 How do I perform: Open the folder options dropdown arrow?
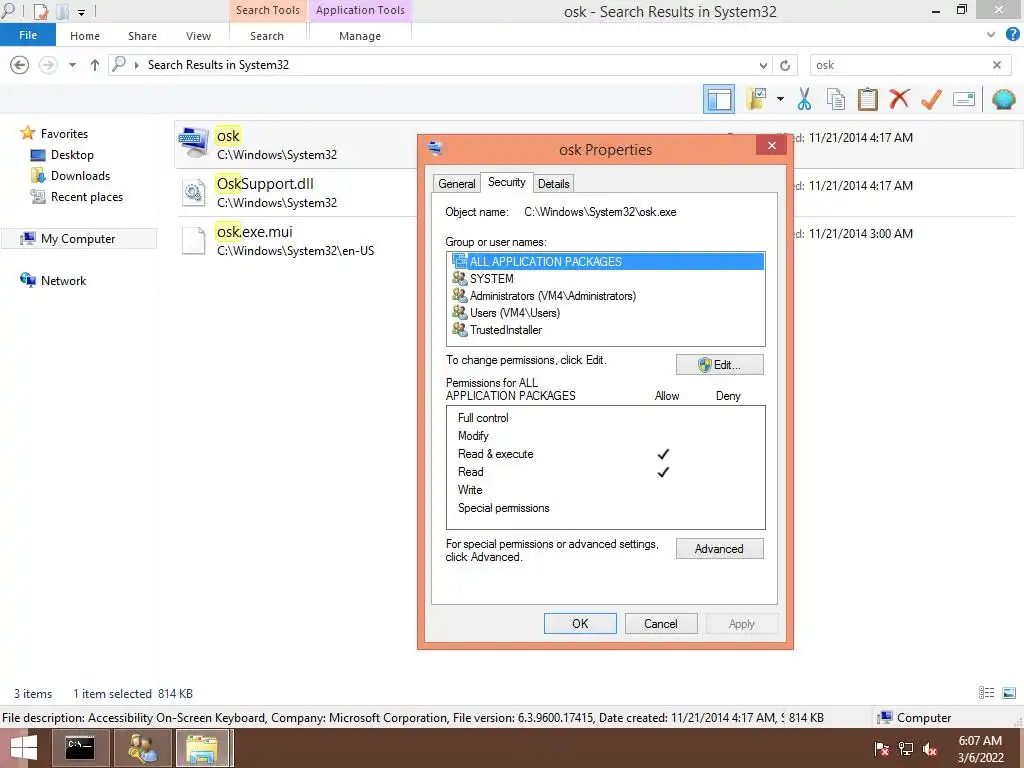pyautogui.click(x=780, y=99)
